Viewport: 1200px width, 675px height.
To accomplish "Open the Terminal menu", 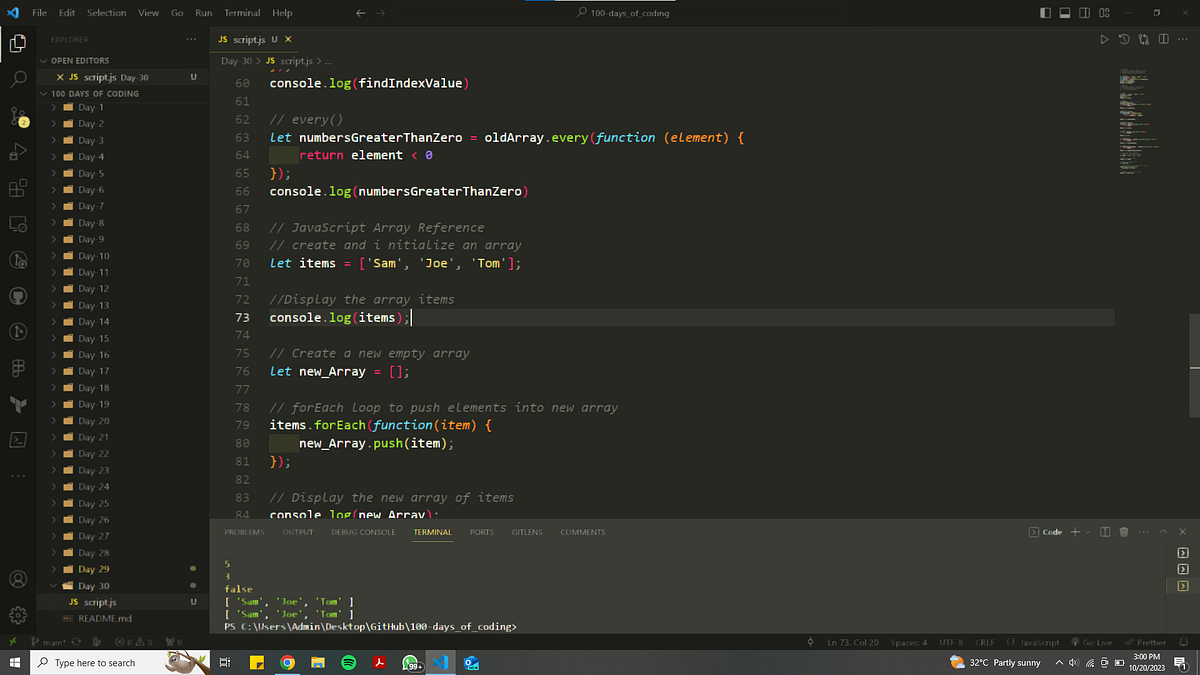I will [242, 12].
